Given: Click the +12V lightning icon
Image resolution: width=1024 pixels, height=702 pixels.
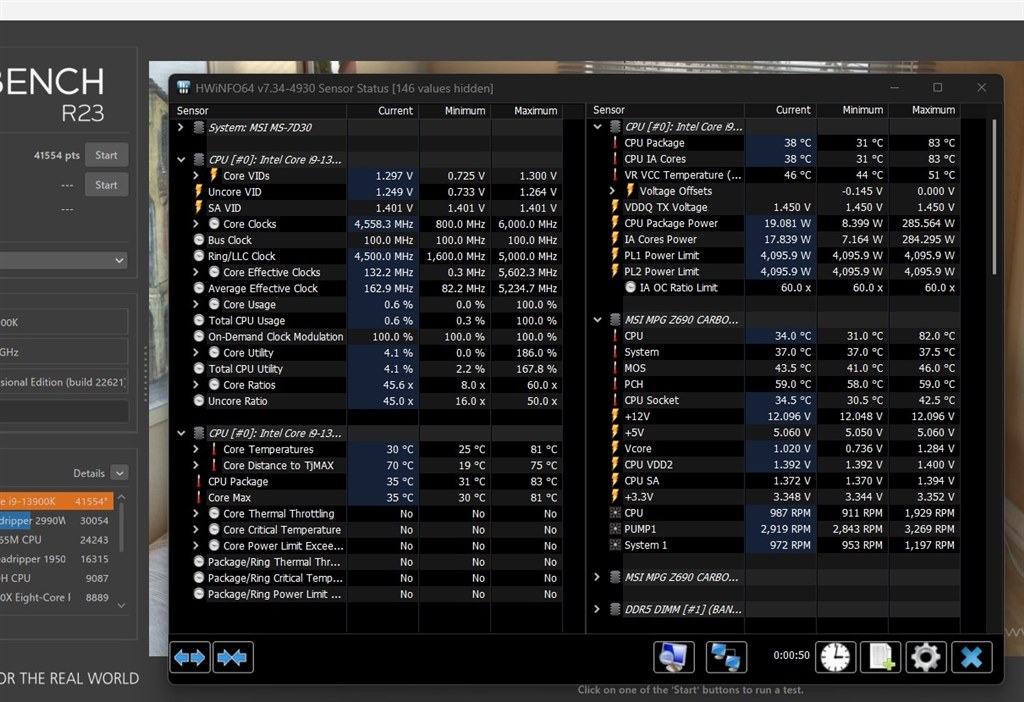Looking at the screenshot, I should click(615, 416).
